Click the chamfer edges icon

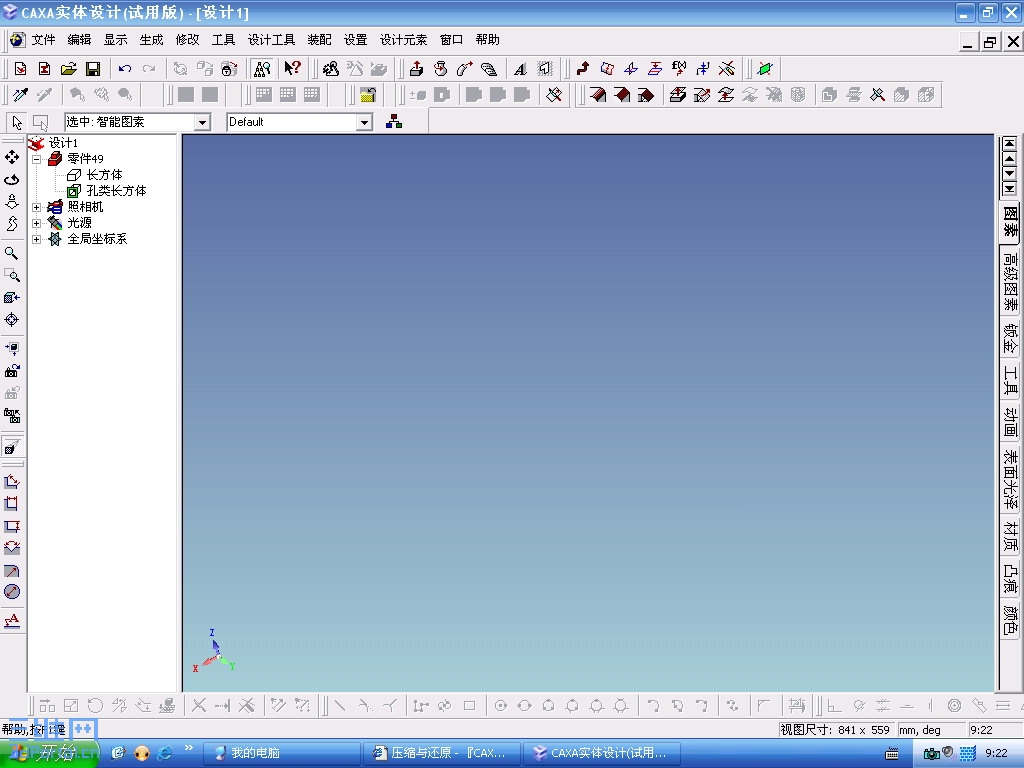click(621, 95)
